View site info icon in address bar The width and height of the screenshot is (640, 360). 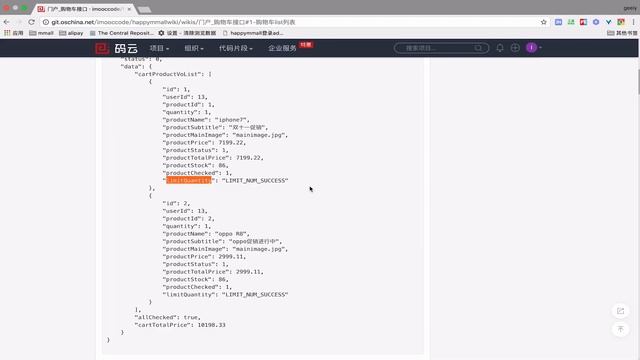pos(46,22)
